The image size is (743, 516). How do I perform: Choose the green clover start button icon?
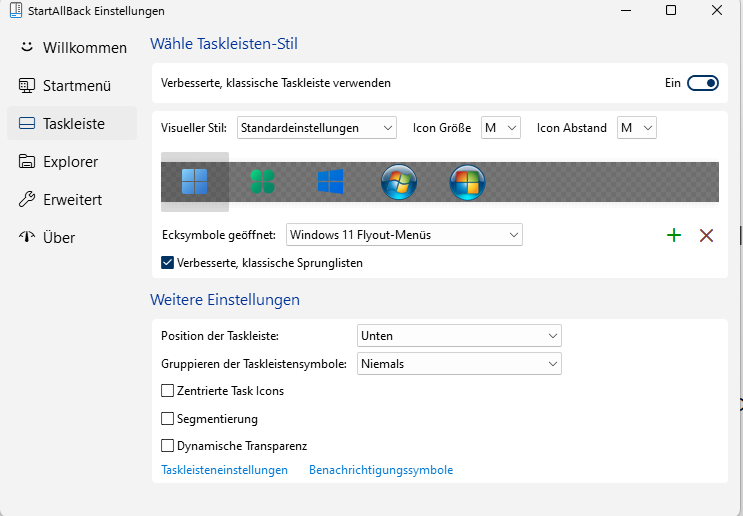(262, 182)
